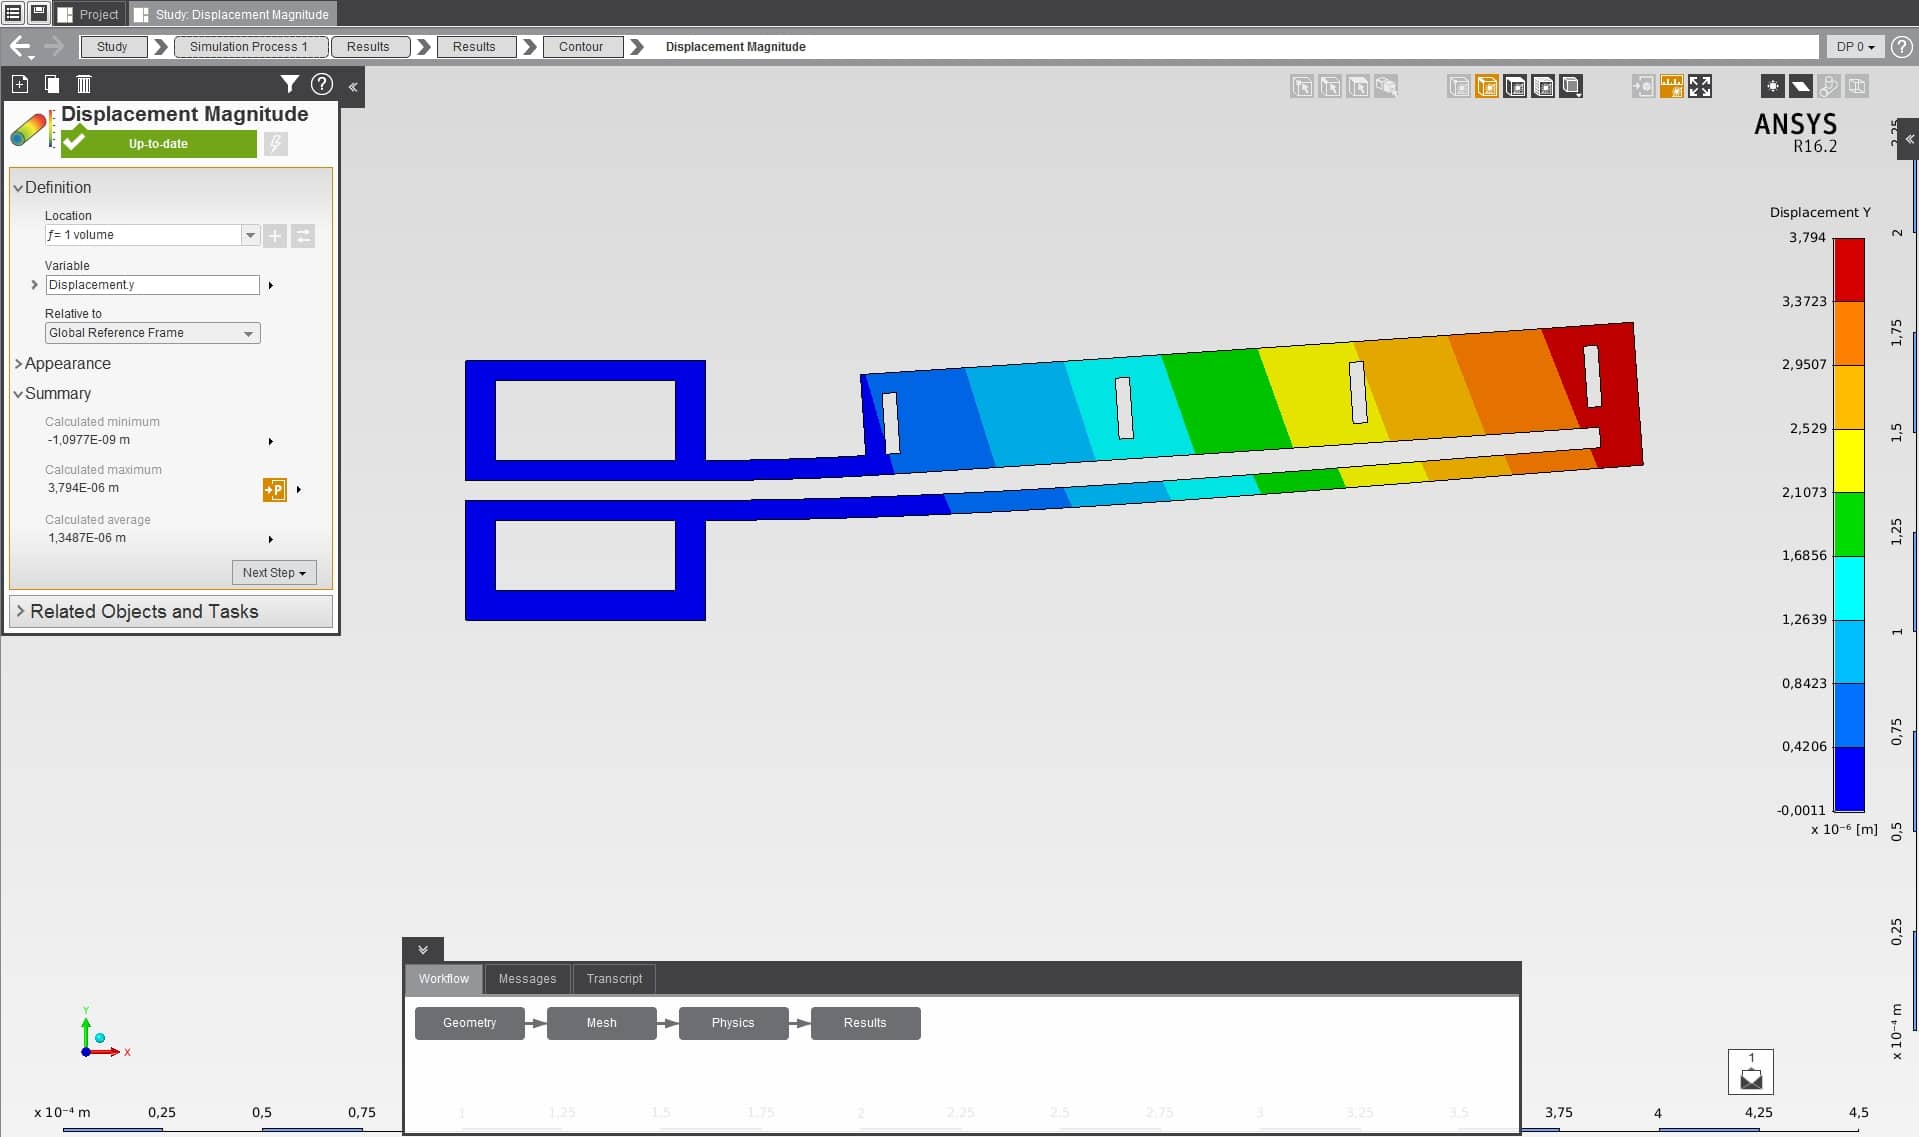Click the lightning update icon
Screen dimensions: 1919x1137
pos(276,144)
